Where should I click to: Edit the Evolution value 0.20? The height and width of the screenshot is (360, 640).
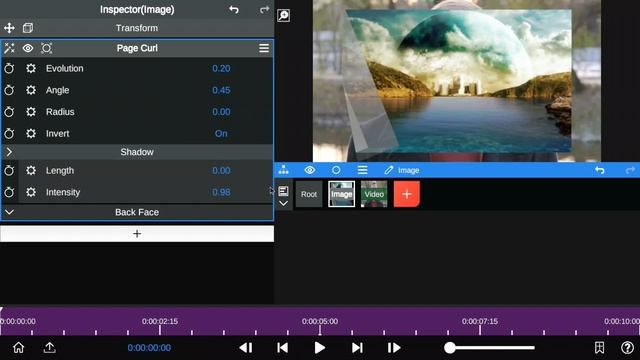pos(221,68)
